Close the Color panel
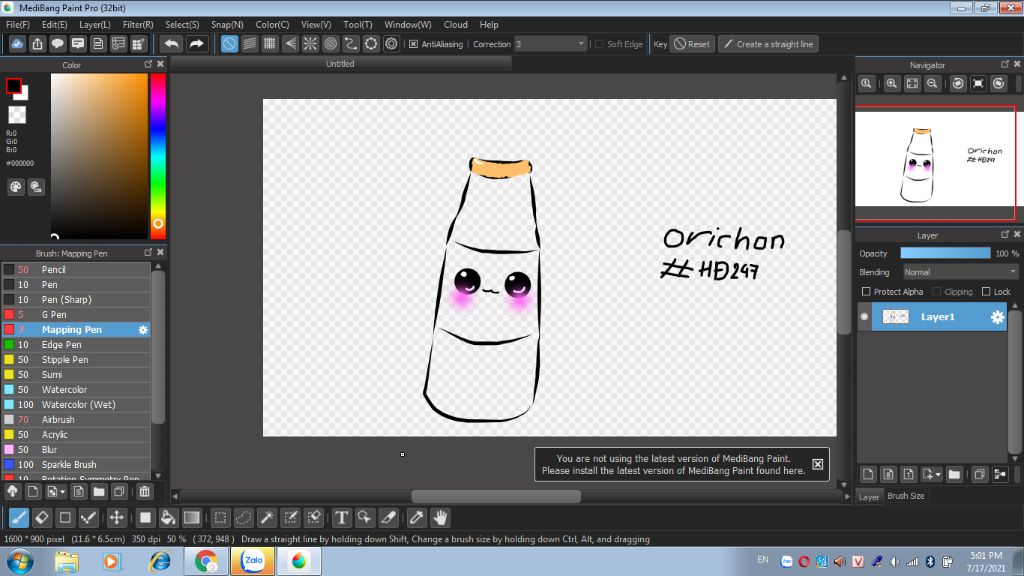Viewport: 1024px width, 576px height. [x=161, y=64]
